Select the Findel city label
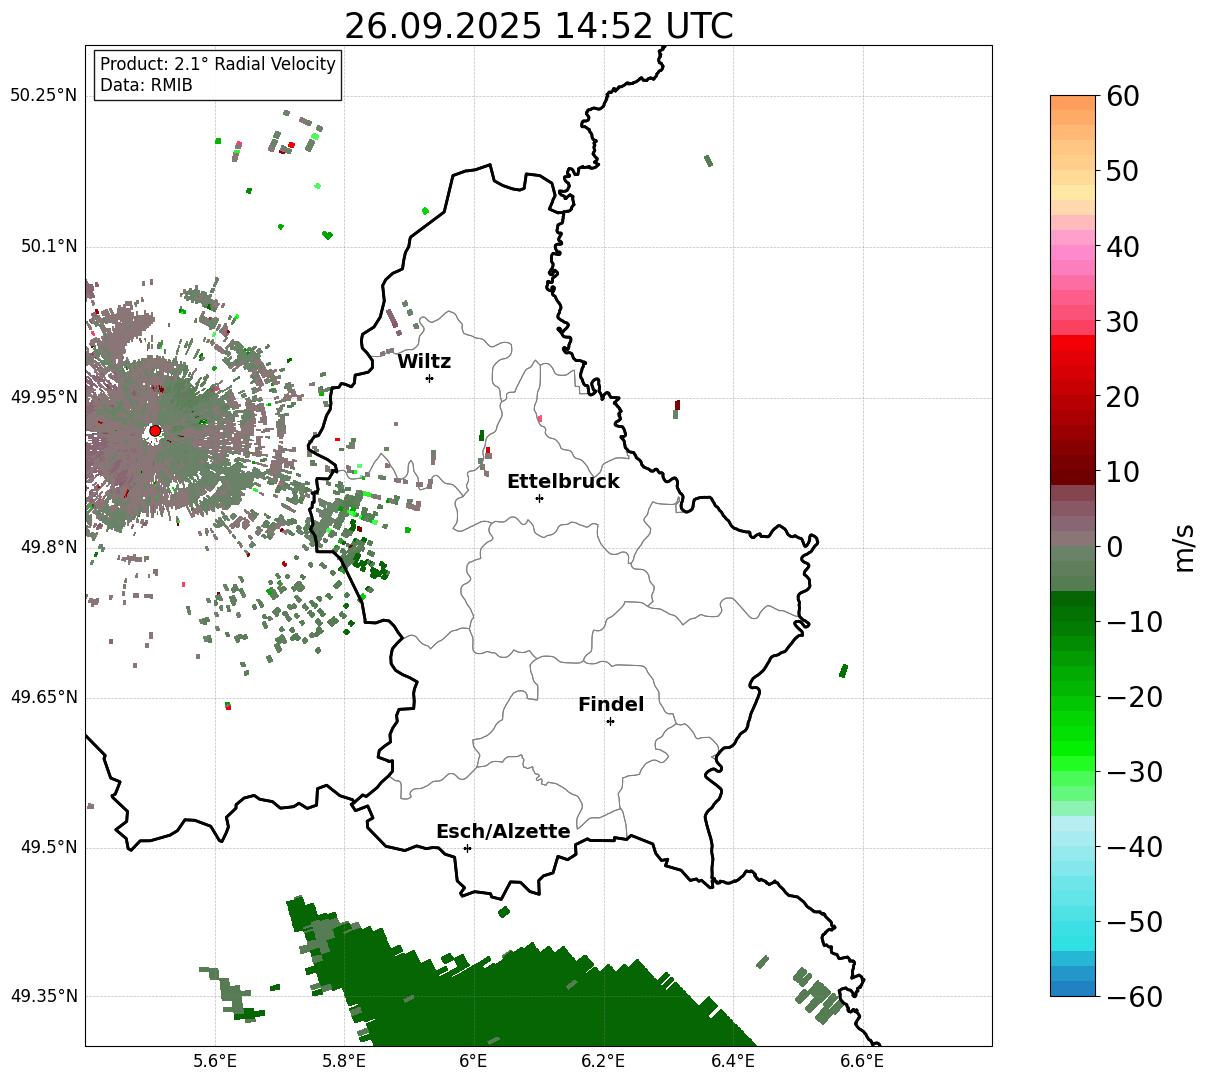Image resolution: width=1207 pixels, height=1081 pixels. pos(611,705)
